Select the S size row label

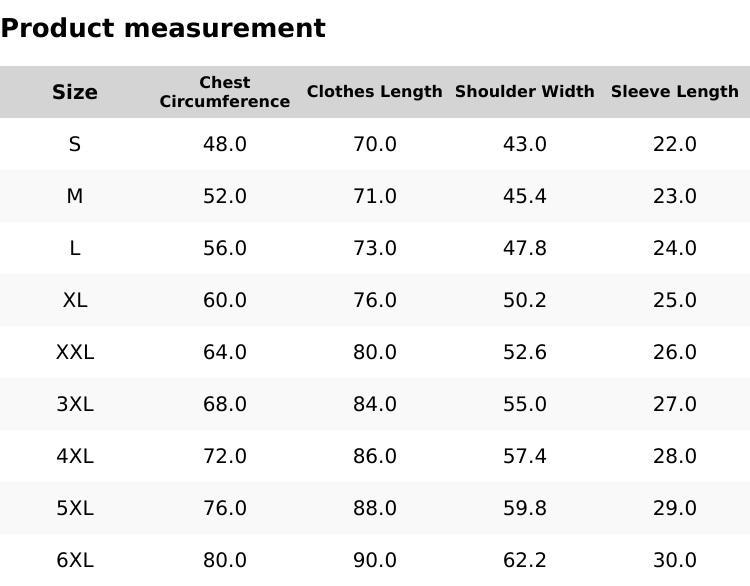point(75,144)
